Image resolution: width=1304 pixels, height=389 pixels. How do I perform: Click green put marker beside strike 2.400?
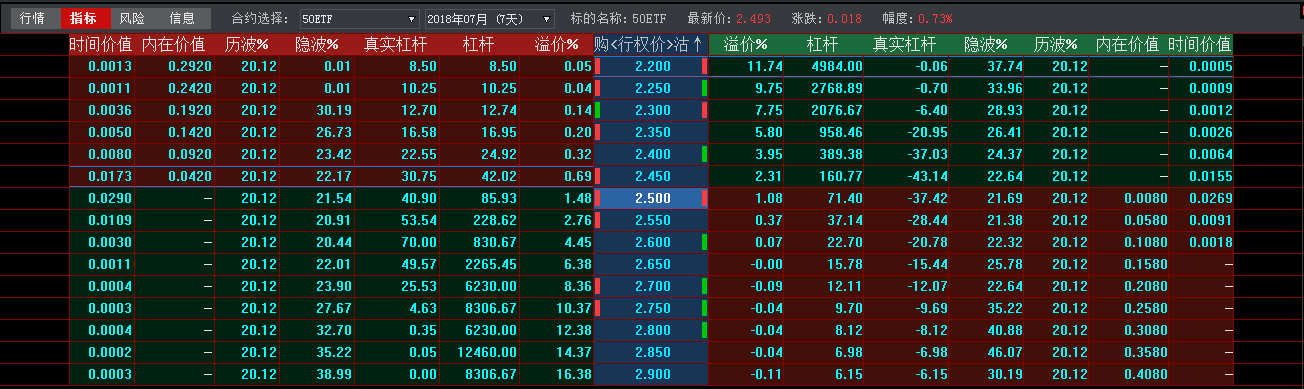click(x=704, y=154)
